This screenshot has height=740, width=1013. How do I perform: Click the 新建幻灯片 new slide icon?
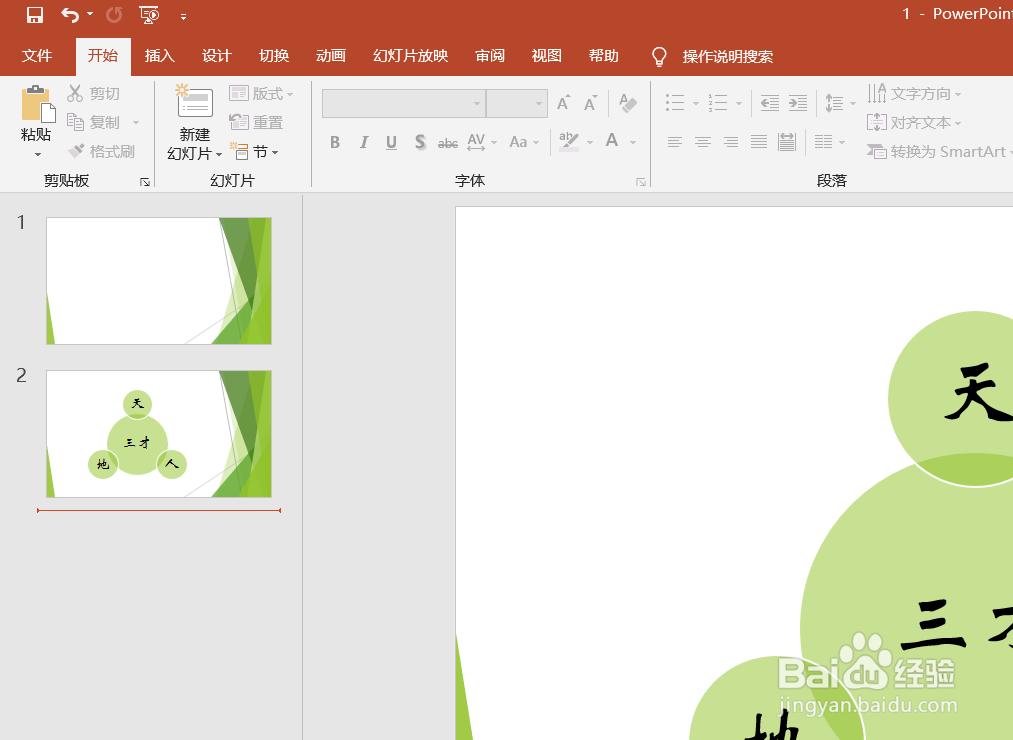click(x=194, y=101)
